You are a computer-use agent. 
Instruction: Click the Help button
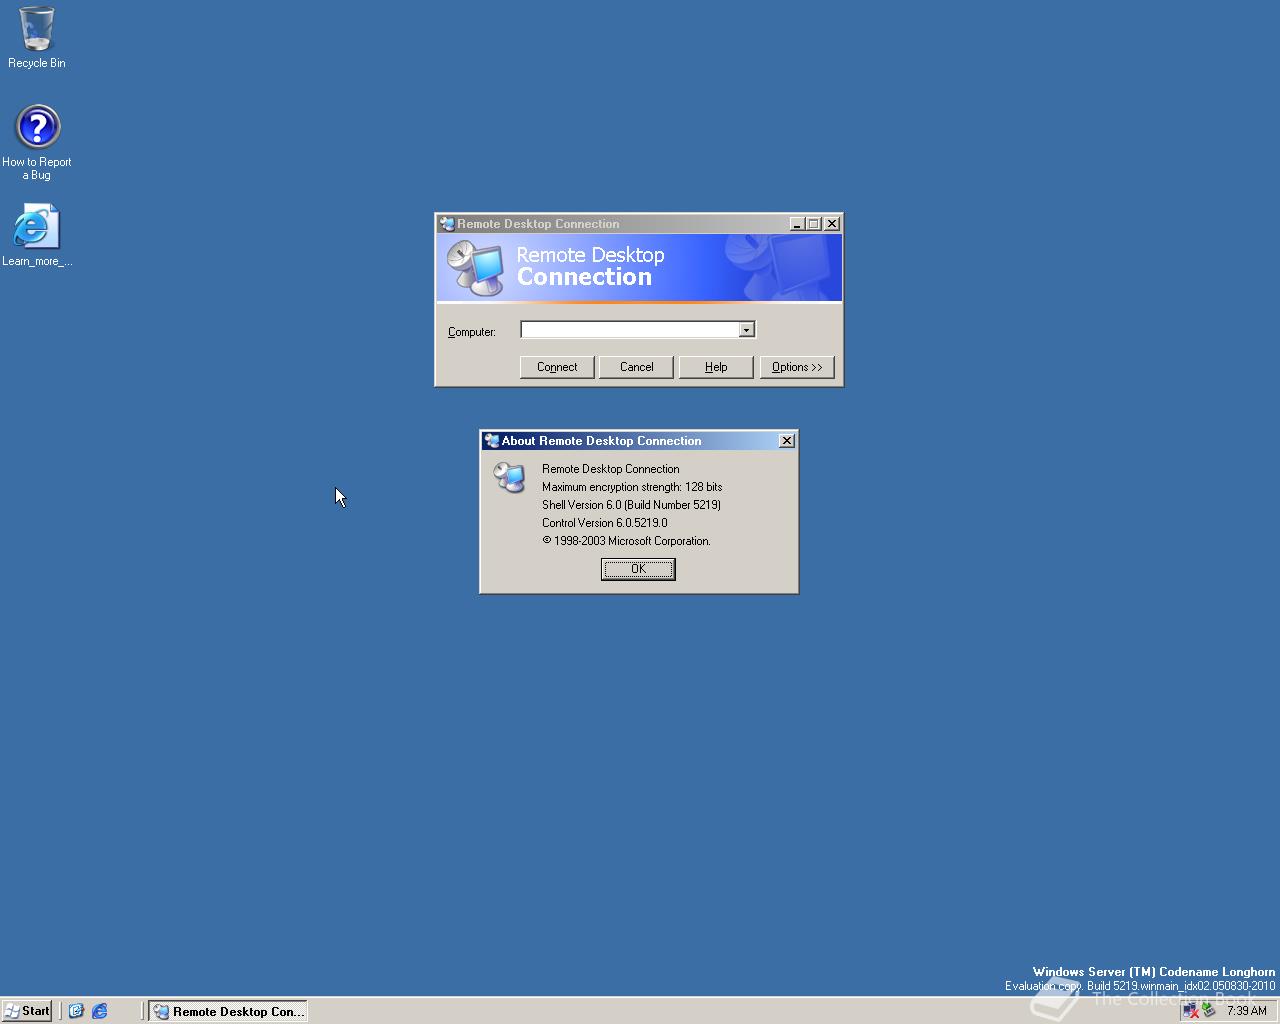716,367
